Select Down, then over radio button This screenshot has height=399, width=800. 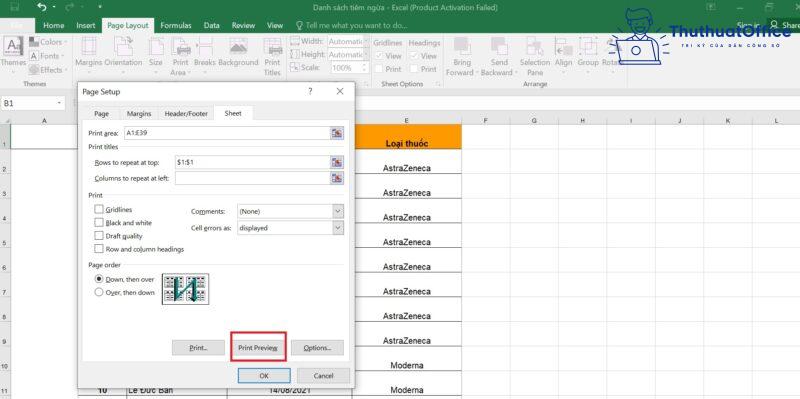tap(99, 279)
